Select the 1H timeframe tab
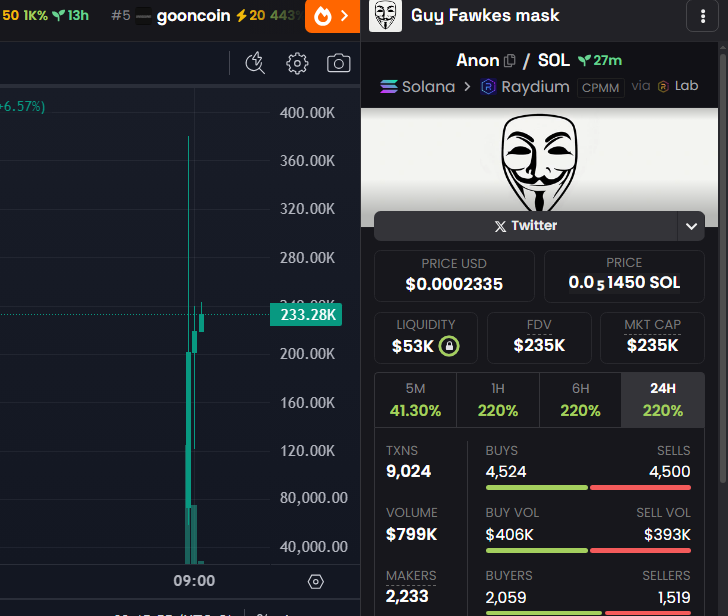 pos(498,400)
